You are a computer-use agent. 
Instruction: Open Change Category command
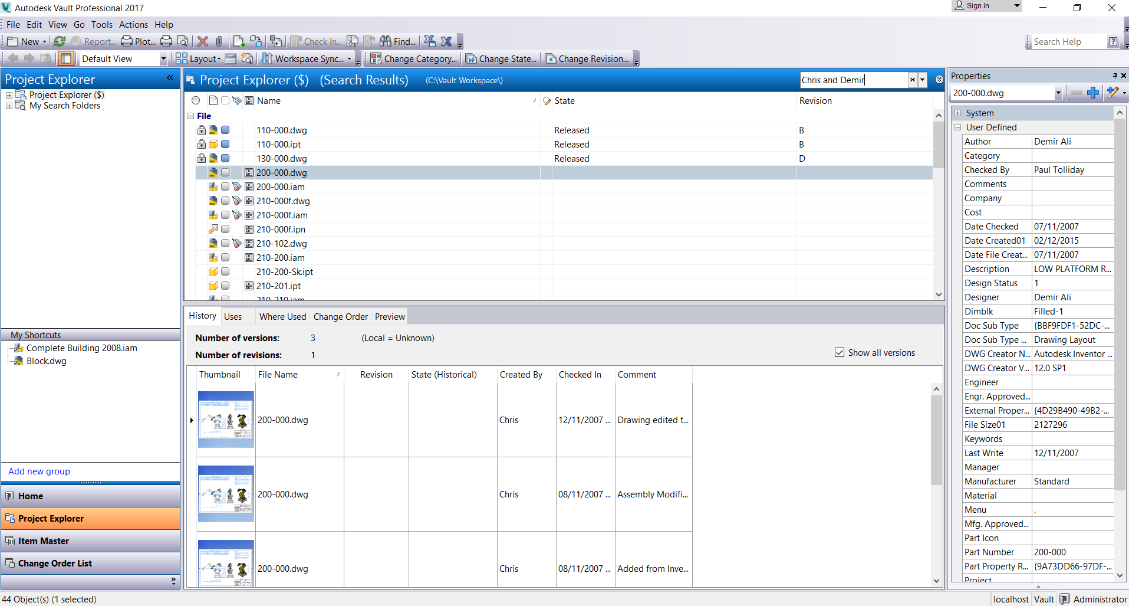click(x=413, y=59)
